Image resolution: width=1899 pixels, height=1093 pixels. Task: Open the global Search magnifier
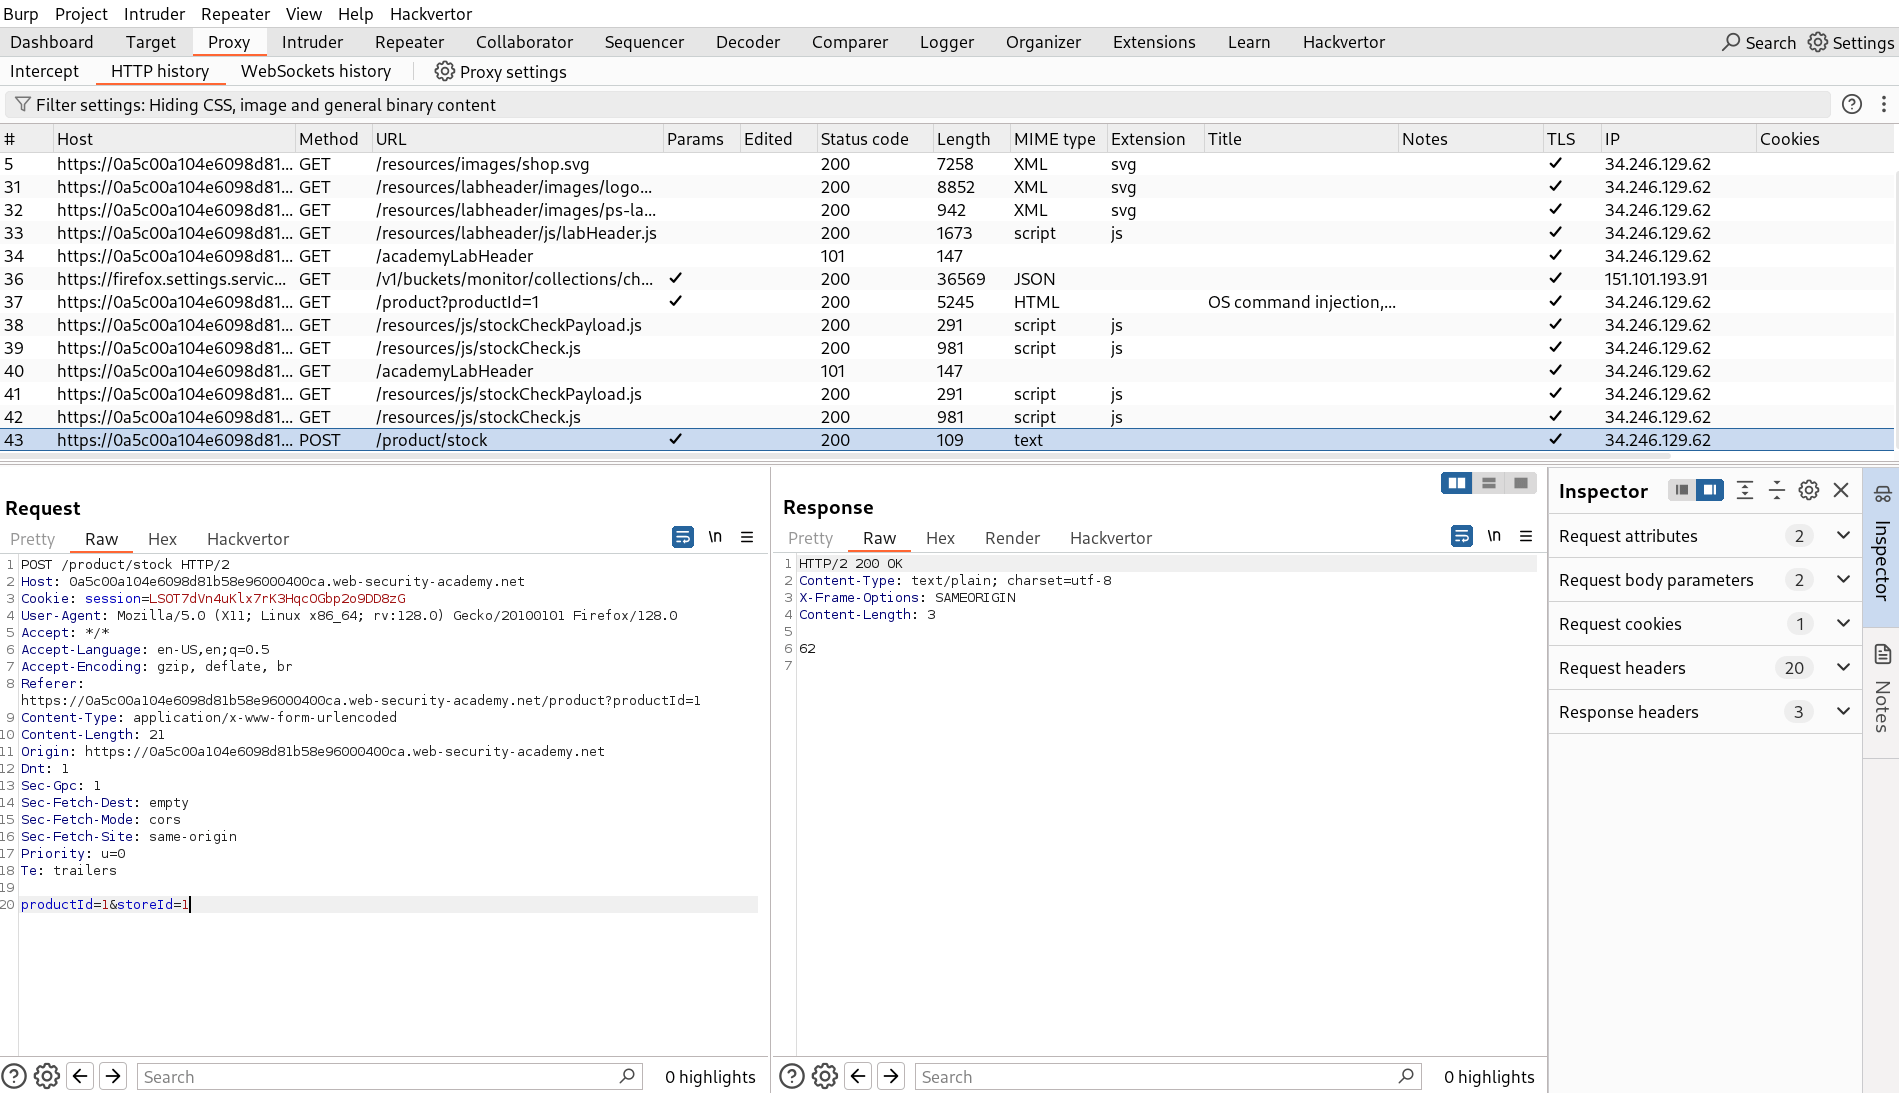click(x=1730, y=42)
